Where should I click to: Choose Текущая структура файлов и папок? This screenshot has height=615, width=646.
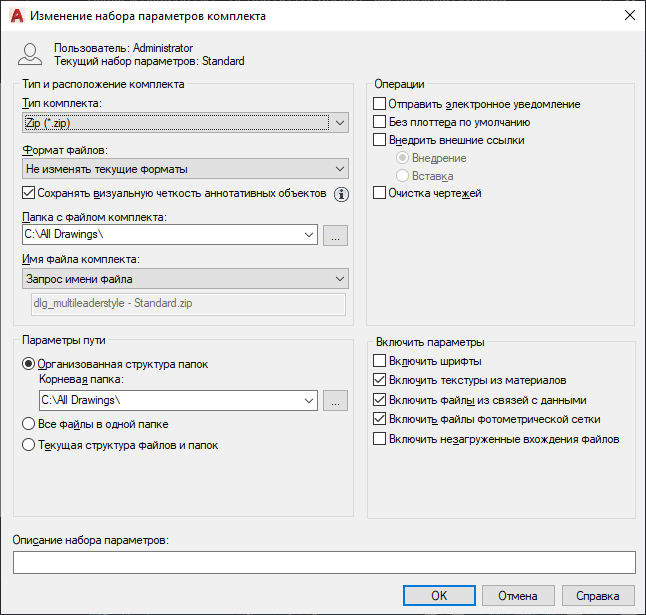pos(28,445)
